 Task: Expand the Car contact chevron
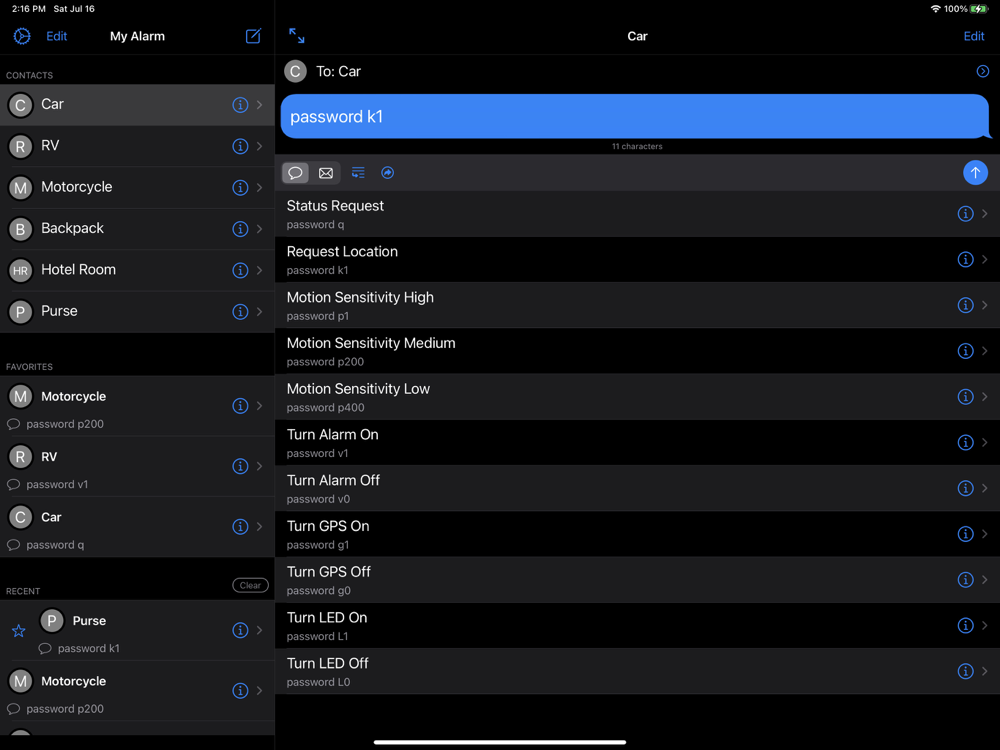[260, 105]
